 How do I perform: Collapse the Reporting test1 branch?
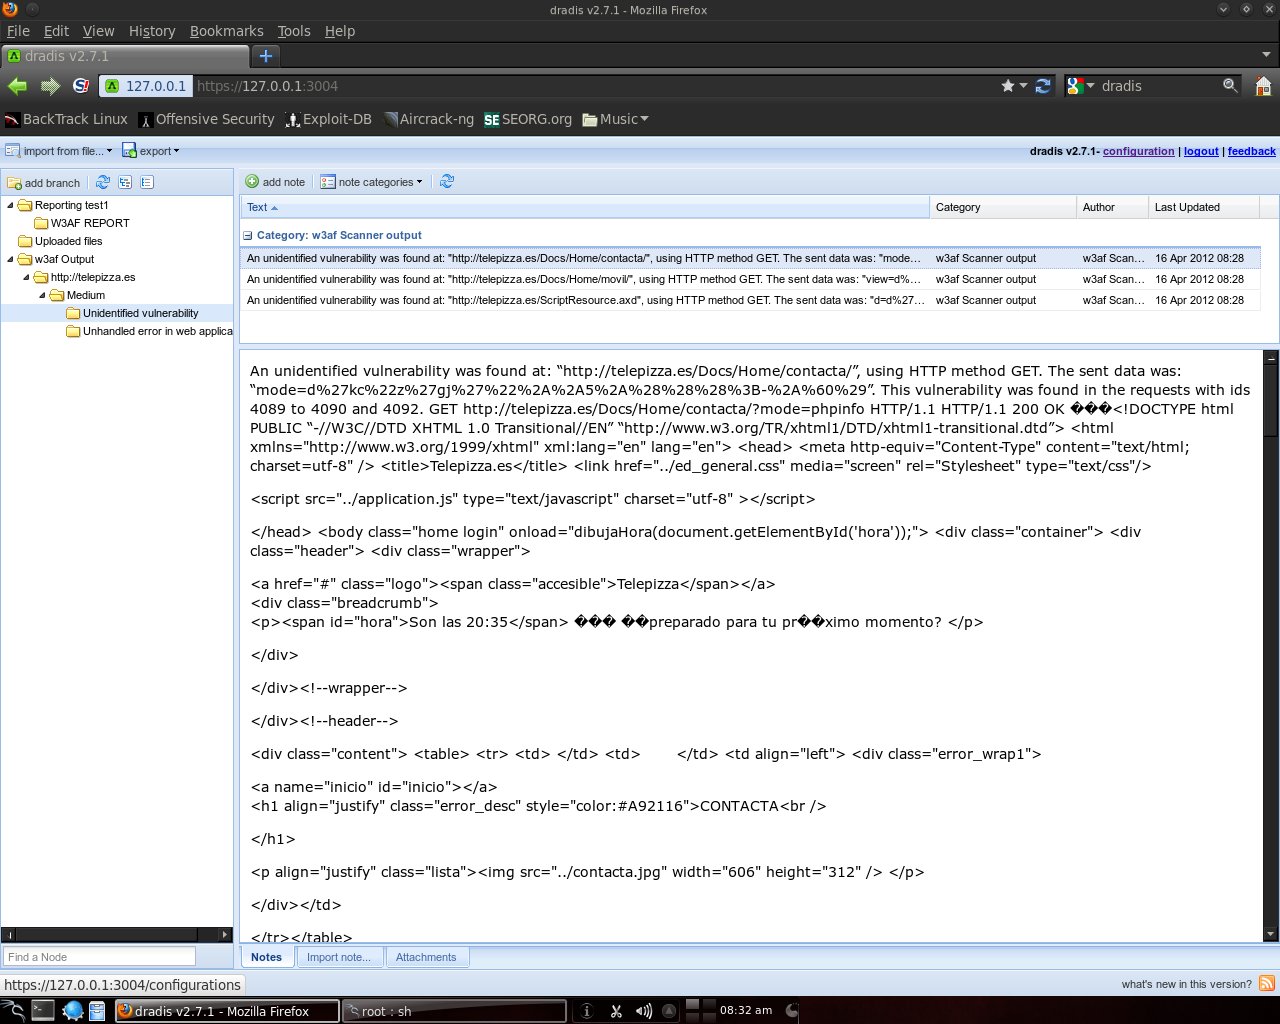pos(11,206)
